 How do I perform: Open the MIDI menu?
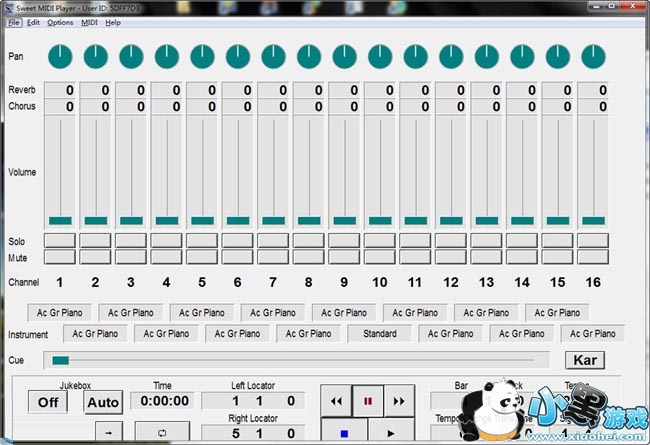[89, 22]
